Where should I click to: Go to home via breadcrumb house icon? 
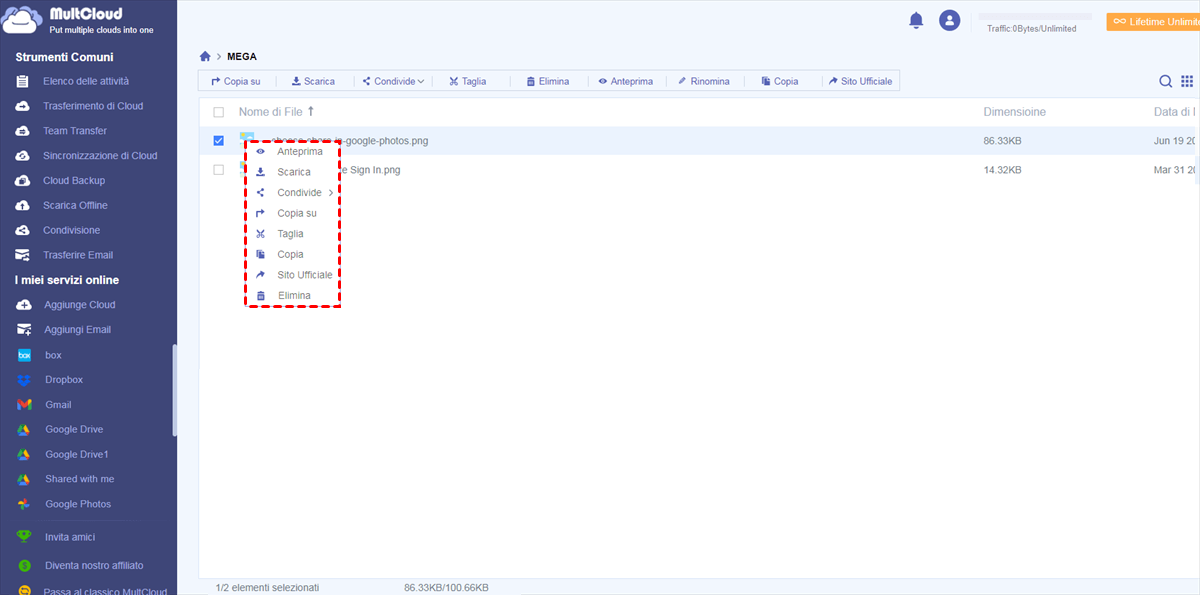click(205, 57)
